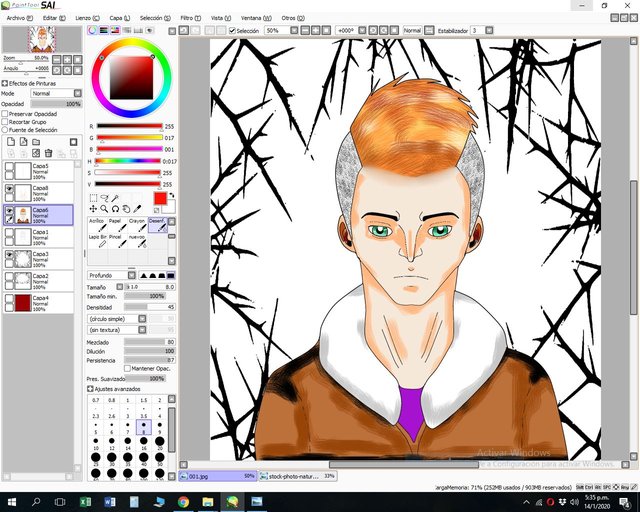Create a new layer folder
Screen dimensions: 640x512
36,142
